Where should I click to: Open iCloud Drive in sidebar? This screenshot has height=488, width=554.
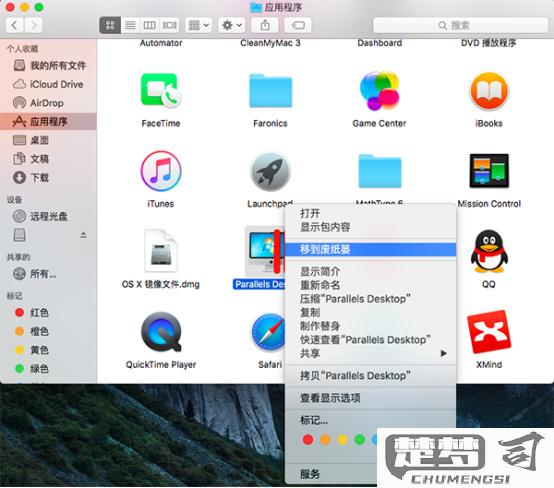pyautogui.click(x=48, y=84)
